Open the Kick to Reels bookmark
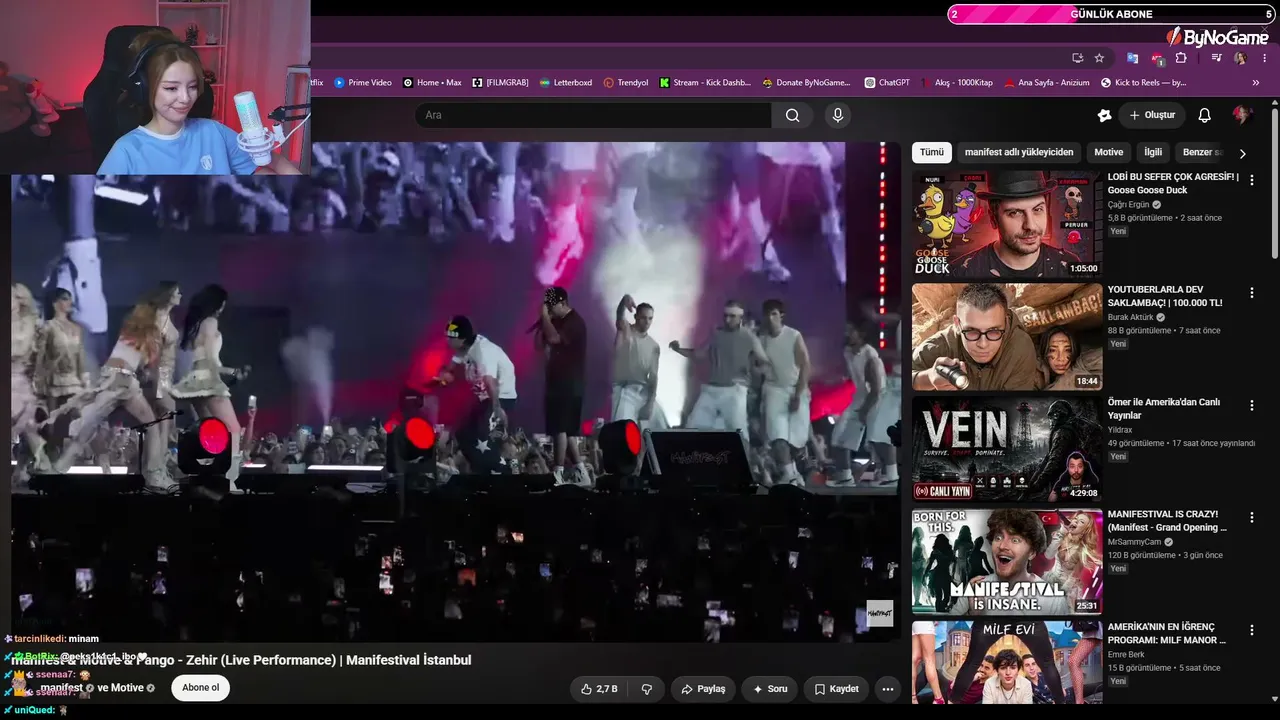 coord(1143,83)
